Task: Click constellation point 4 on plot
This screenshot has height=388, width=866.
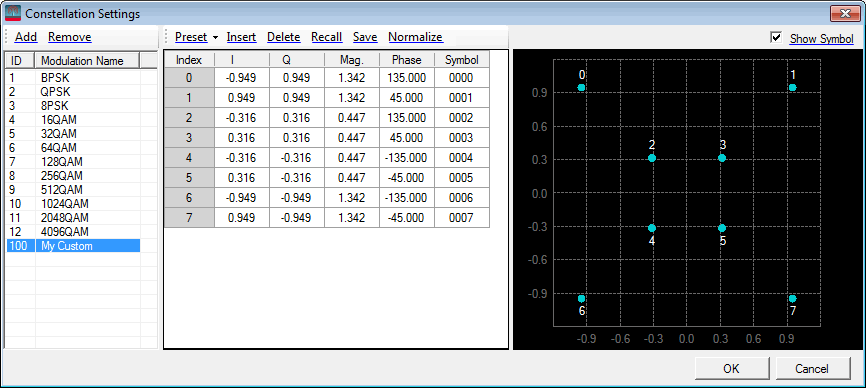Action: tap(652, 228)
